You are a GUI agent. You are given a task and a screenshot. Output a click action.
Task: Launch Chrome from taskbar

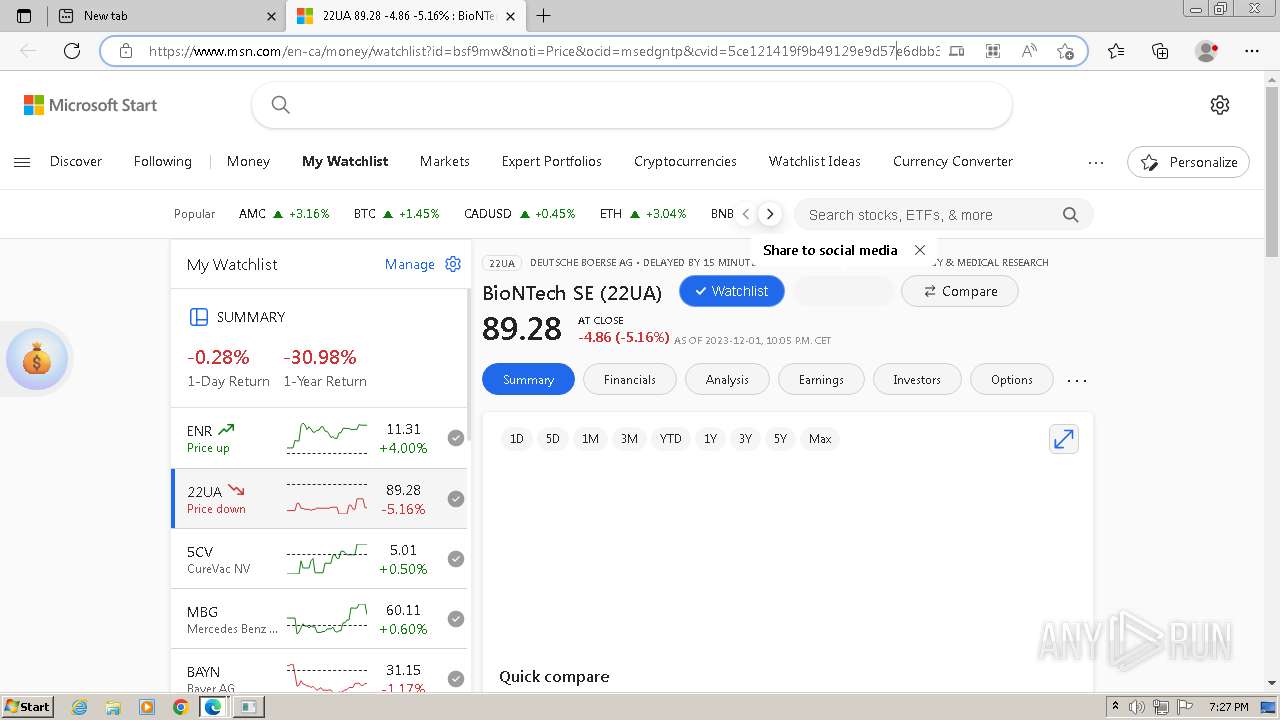(180, 707)
